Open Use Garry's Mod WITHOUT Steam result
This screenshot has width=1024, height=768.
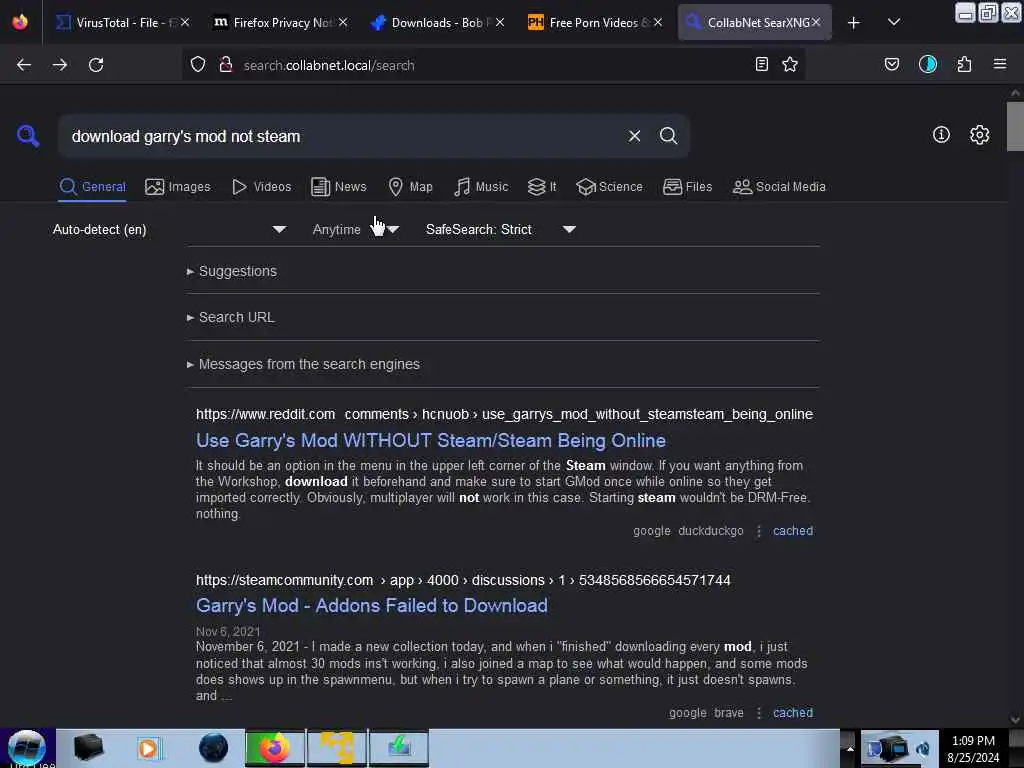[x=430, y=441]
